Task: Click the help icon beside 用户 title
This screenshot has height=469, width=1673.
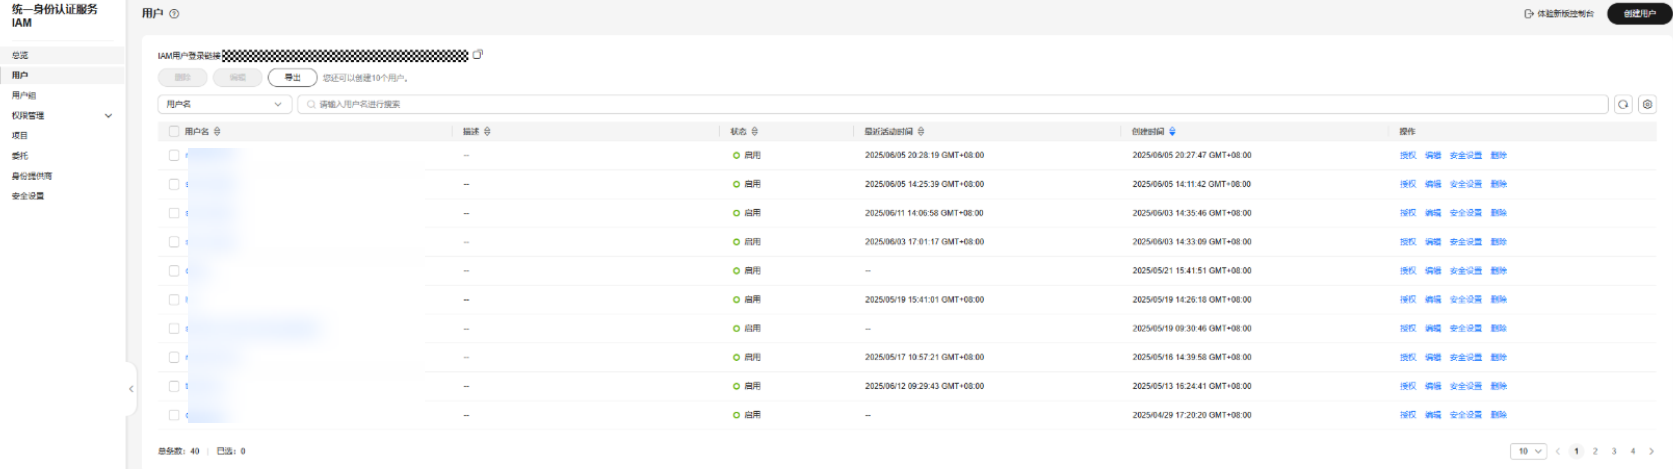Action: coord(175,14)
